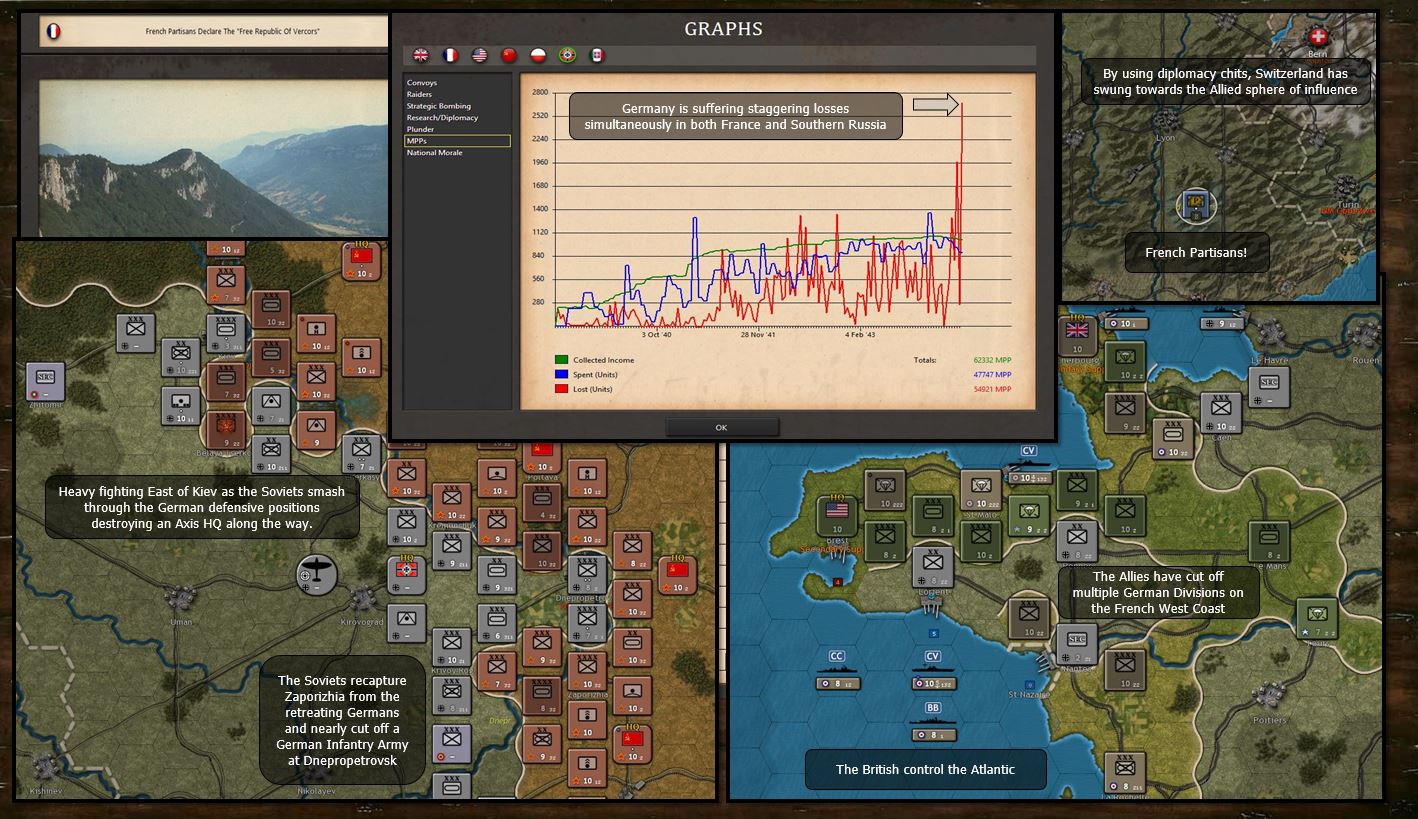1418x819 pixels.
Task: Select the United States flag in Graphs
Action: point(480,56)
